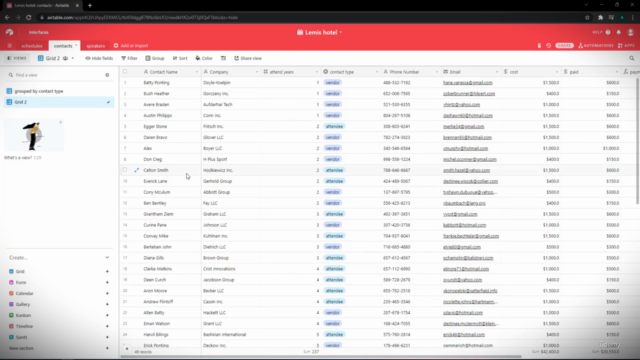
Task: Open the Group tool
Action: tap(155, 58)
